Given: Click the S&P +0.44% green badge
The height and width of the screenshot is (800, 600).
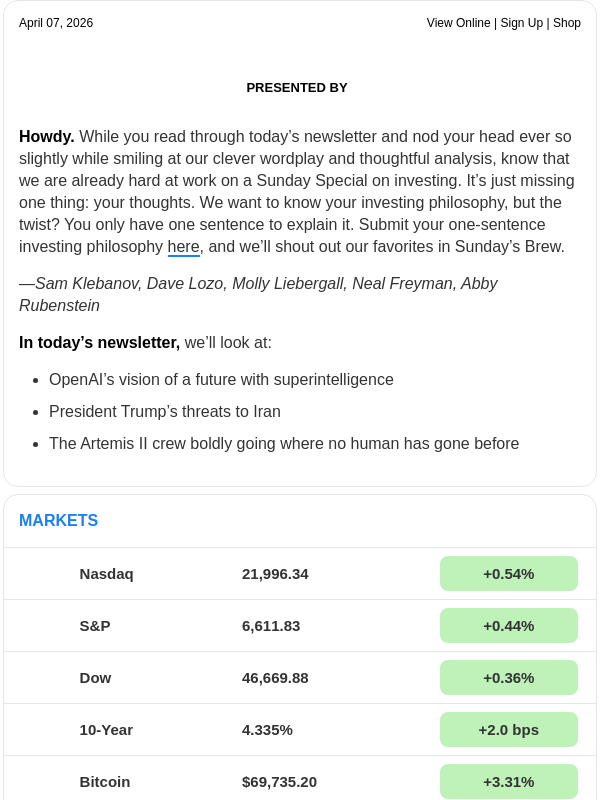Looking at the screenshot, I should click(x=508, y=626).
